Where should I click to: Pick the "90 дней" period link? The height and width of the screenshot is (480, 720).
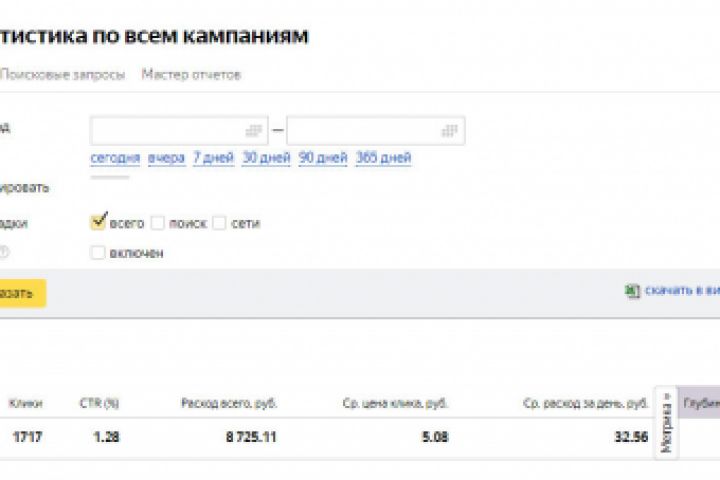pos(323,158)
